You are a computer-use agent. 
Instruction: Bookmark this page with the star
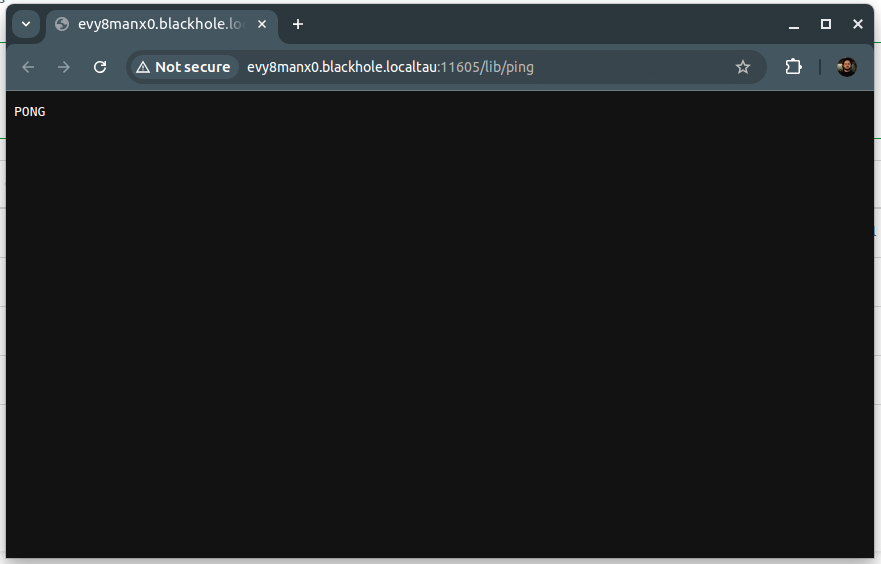tap(743, 67)
